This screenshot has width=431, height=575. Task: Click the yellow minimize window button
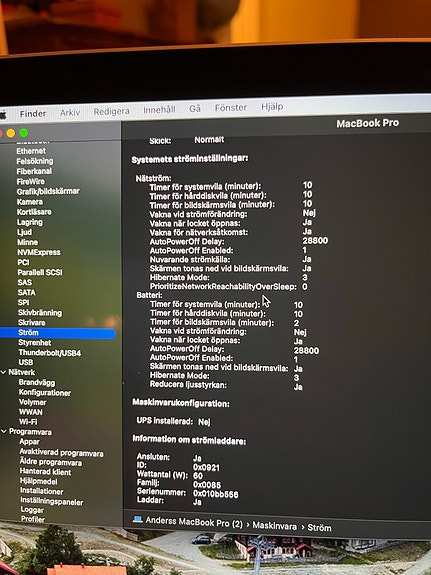point(11,133)
